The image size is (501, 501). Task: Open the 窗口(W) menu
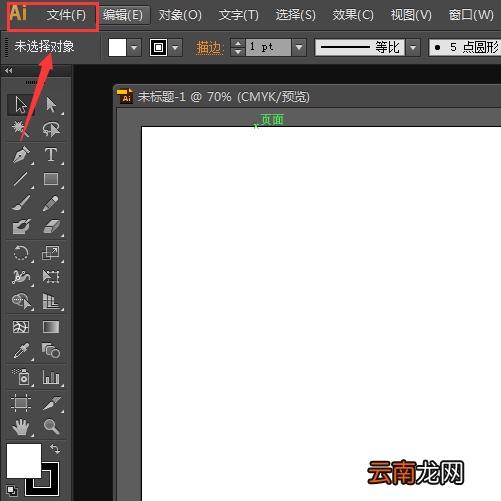(x=471, y=15)
